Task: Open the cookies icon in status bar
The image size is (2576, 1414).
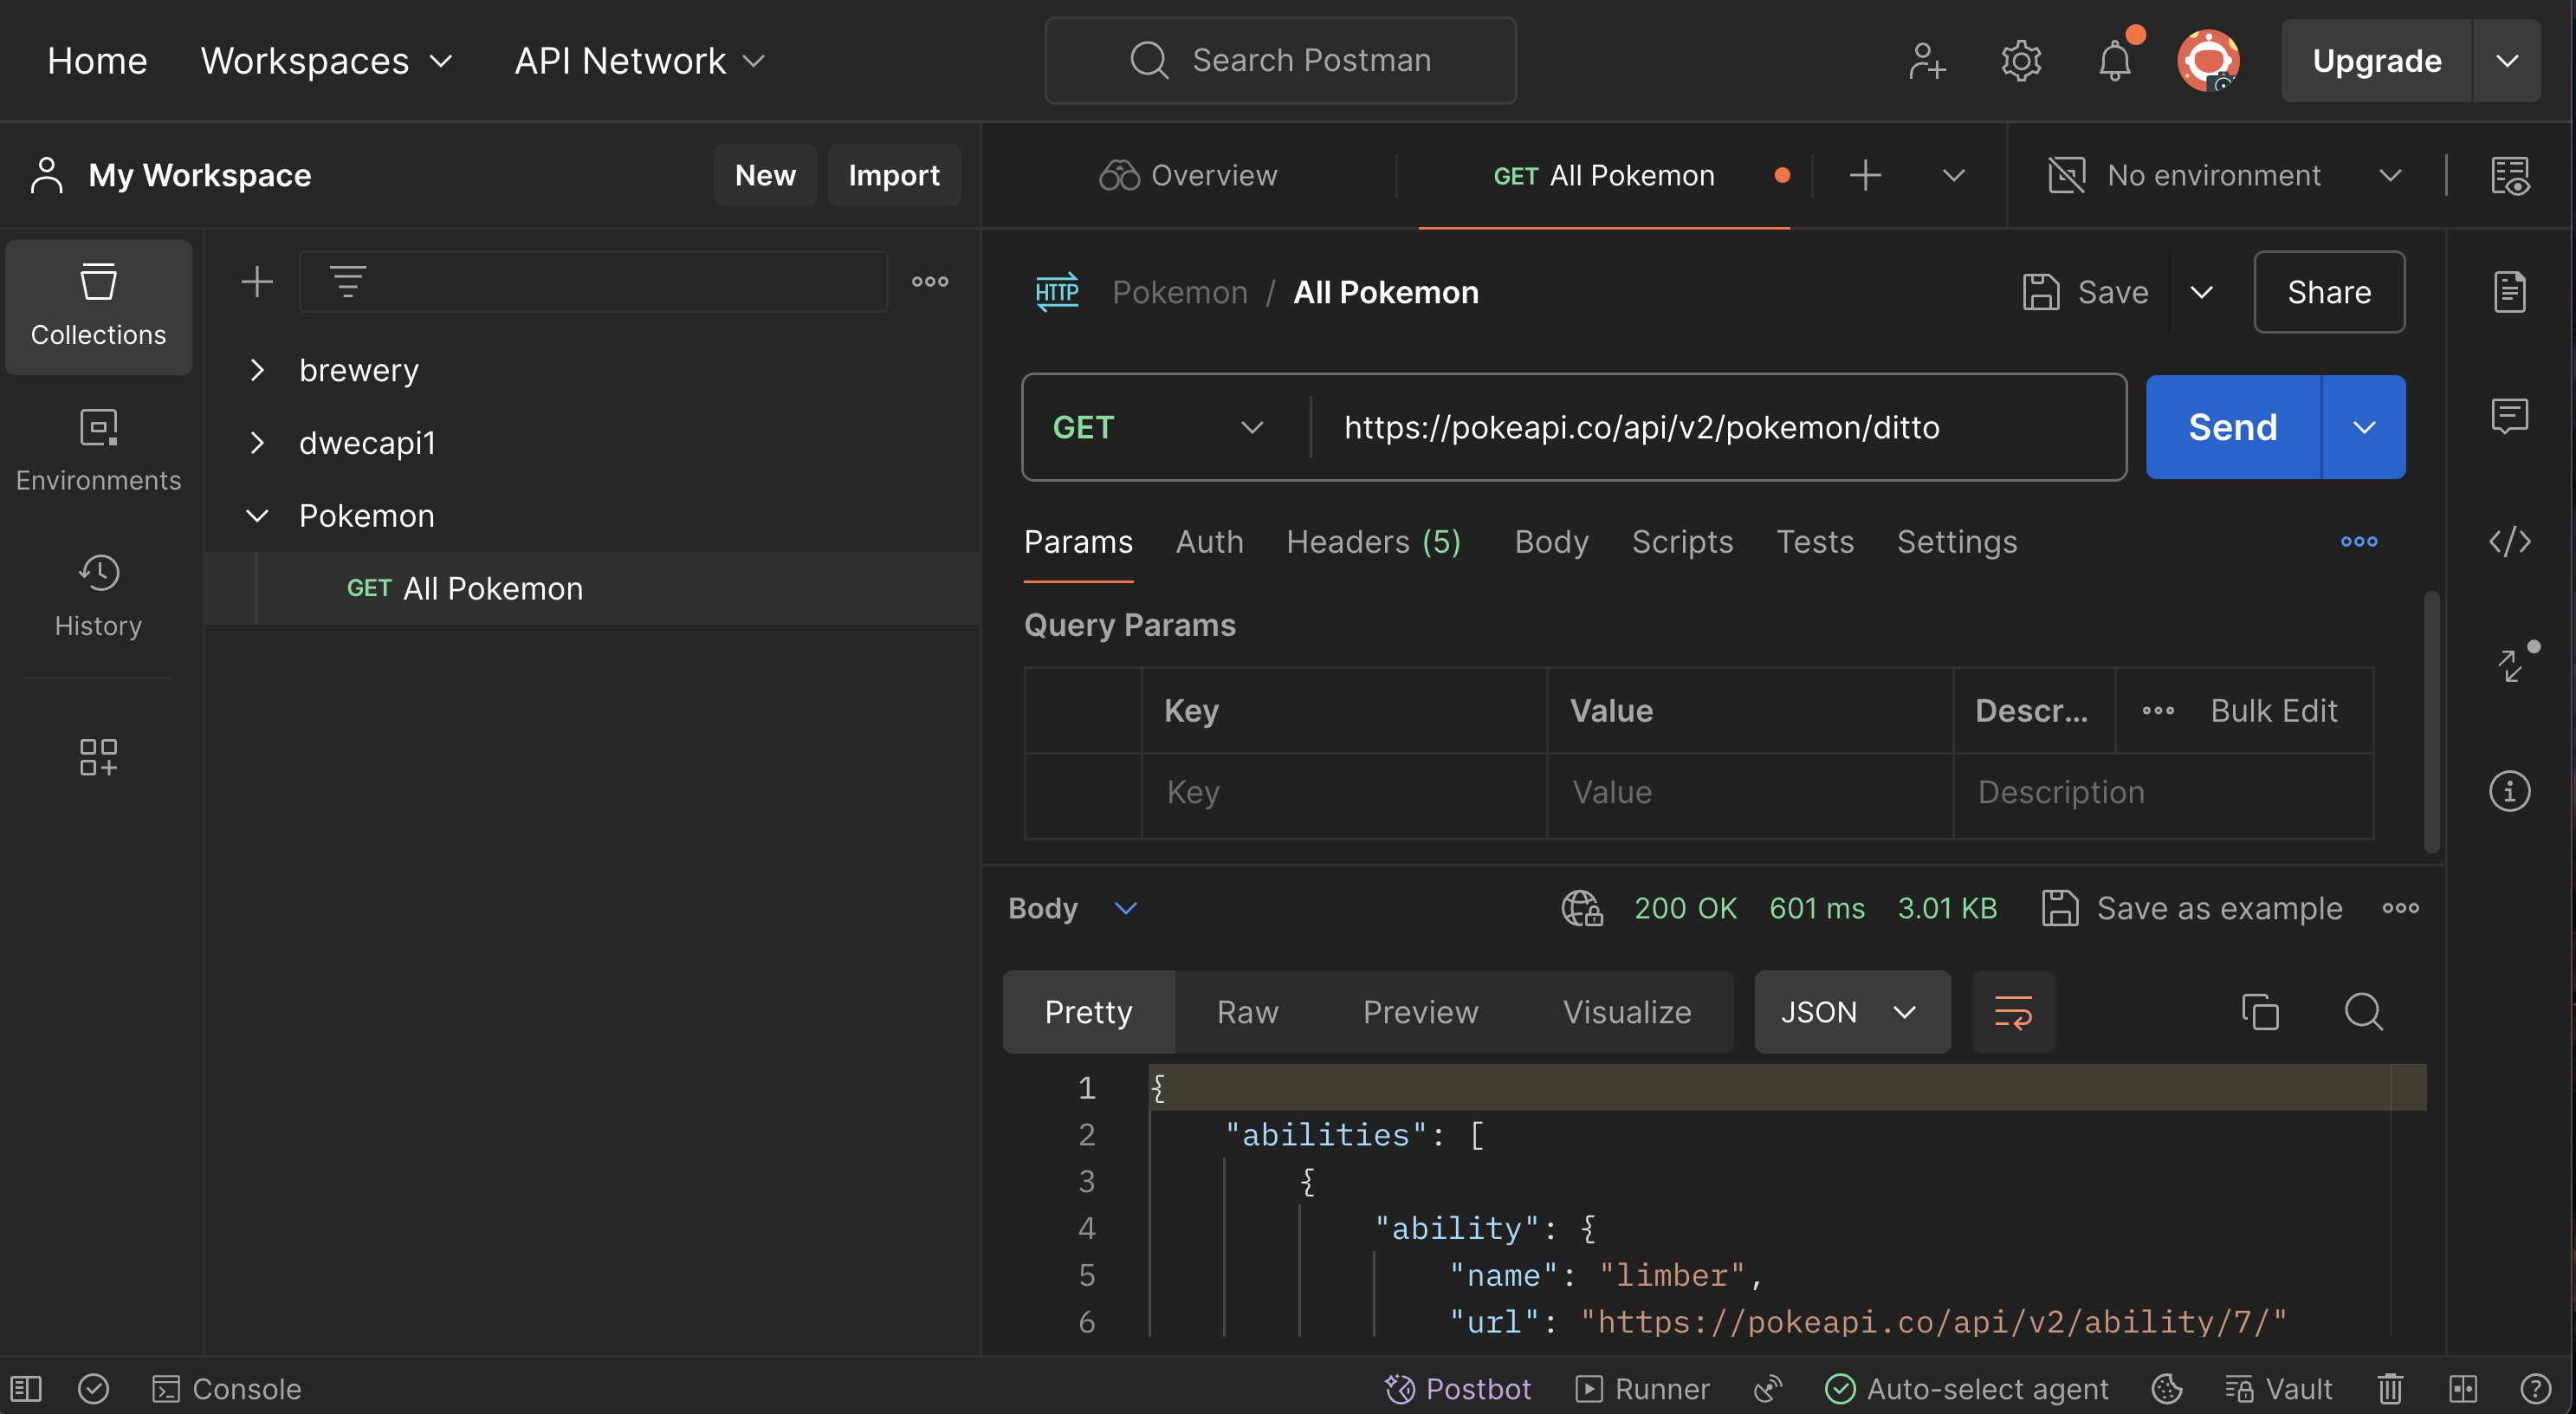Action: coord(2166,1389)
